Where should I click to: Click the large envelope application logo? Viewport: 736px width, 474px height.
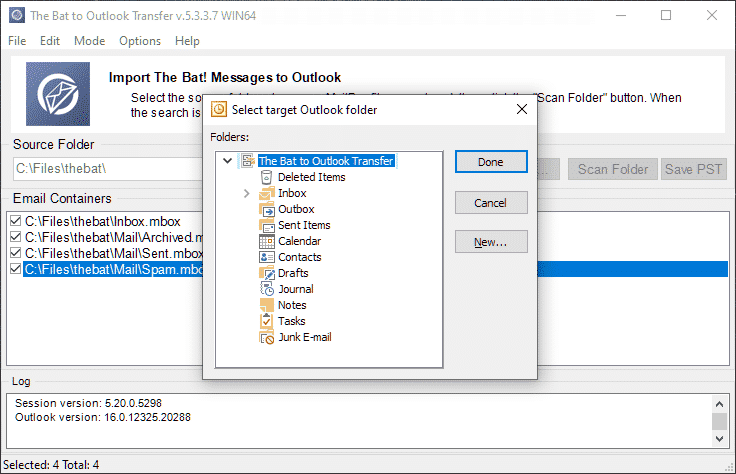[x=58, y=94]
